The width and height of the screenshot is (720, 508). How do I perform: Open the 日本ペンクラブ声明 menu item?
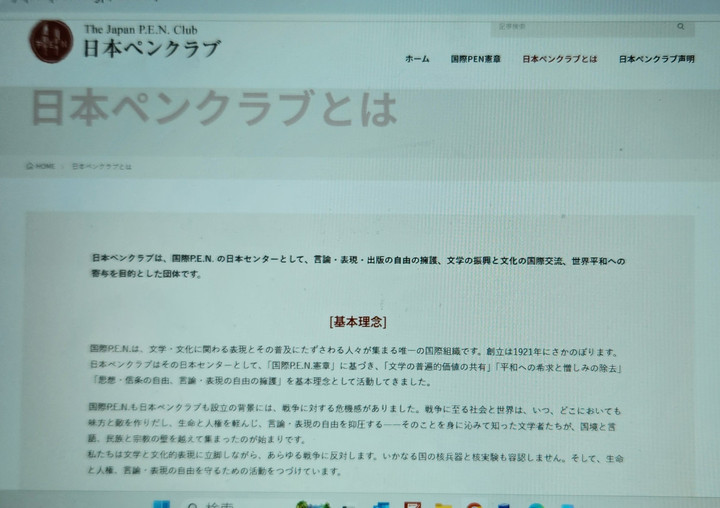pyautogui.click(x=656, y=59)
